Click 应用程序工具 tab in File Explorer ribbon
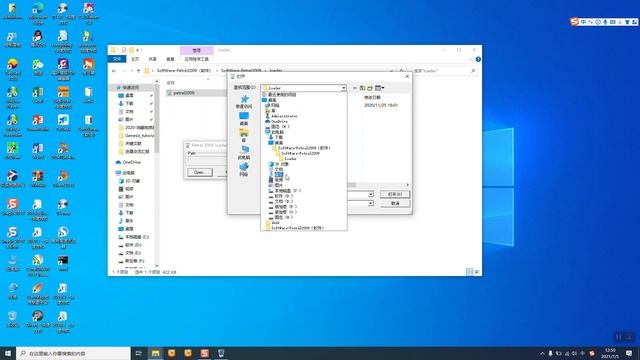 (196, 59)
